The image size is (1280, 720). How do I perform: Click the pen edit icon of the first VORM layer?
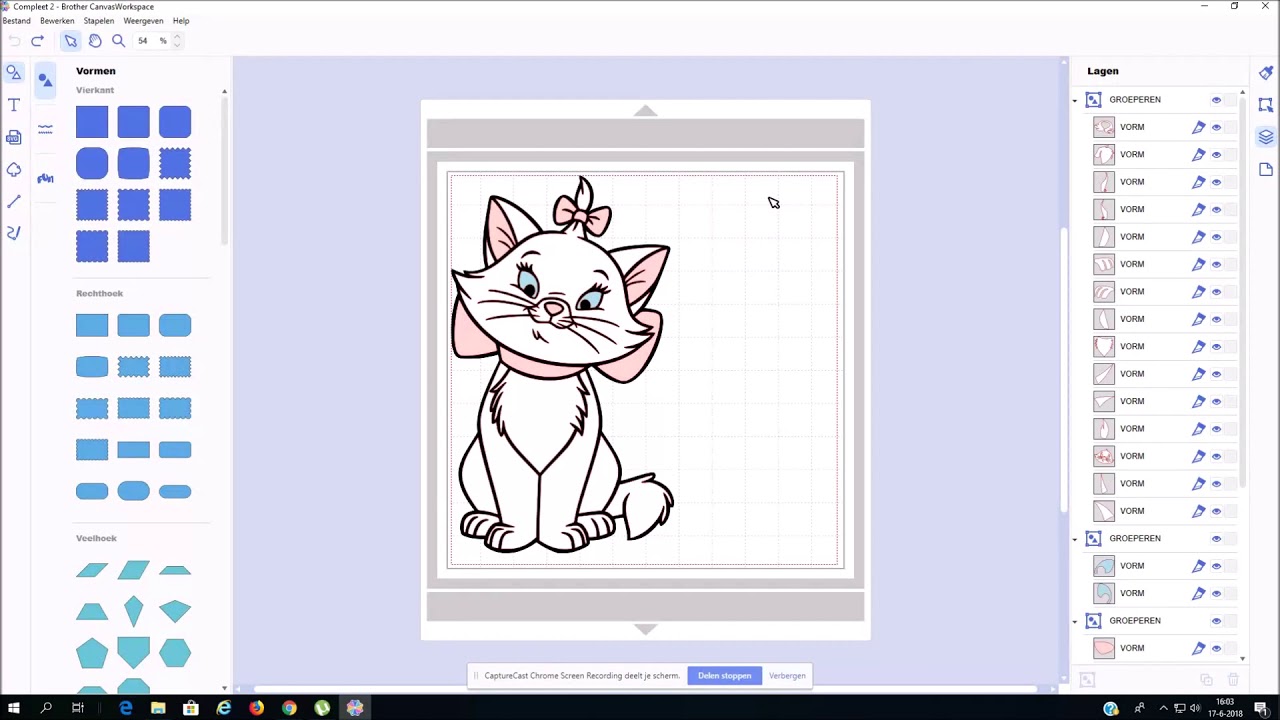click(x=1198, y=127)
